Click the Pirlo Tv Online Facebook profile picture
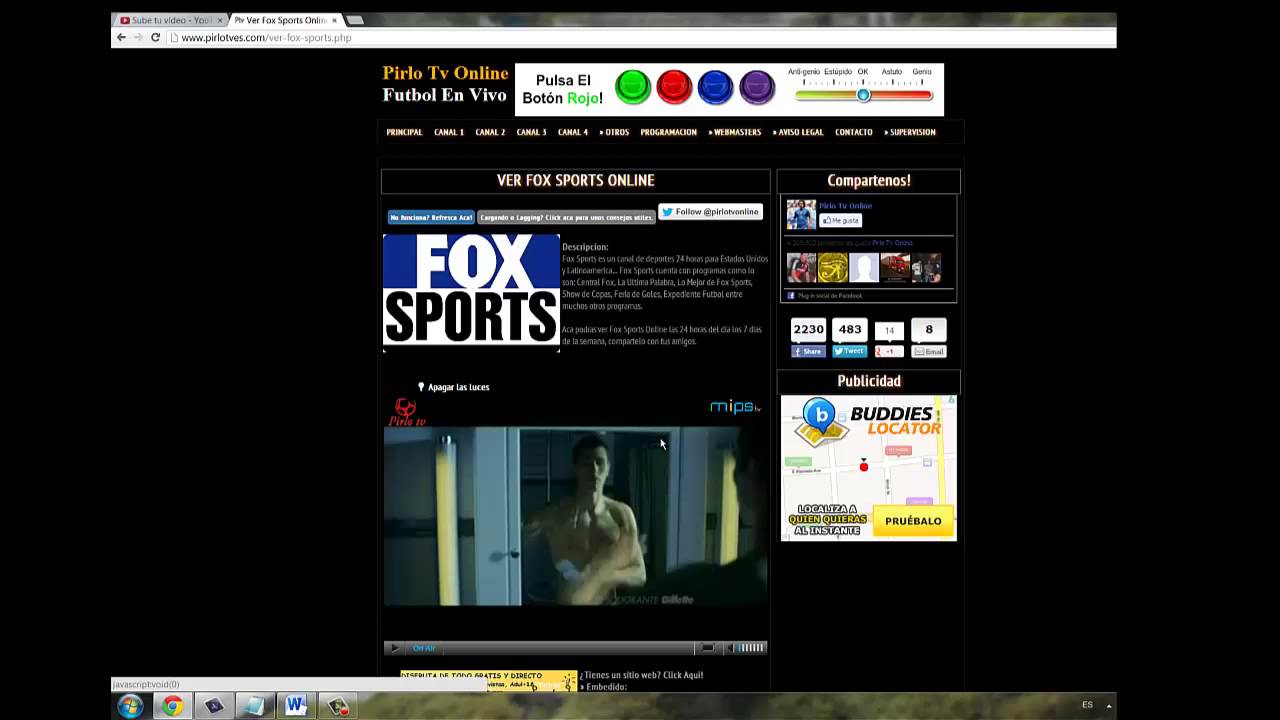Viewport: 1280px width, 720px height. (x=801, y=214)
